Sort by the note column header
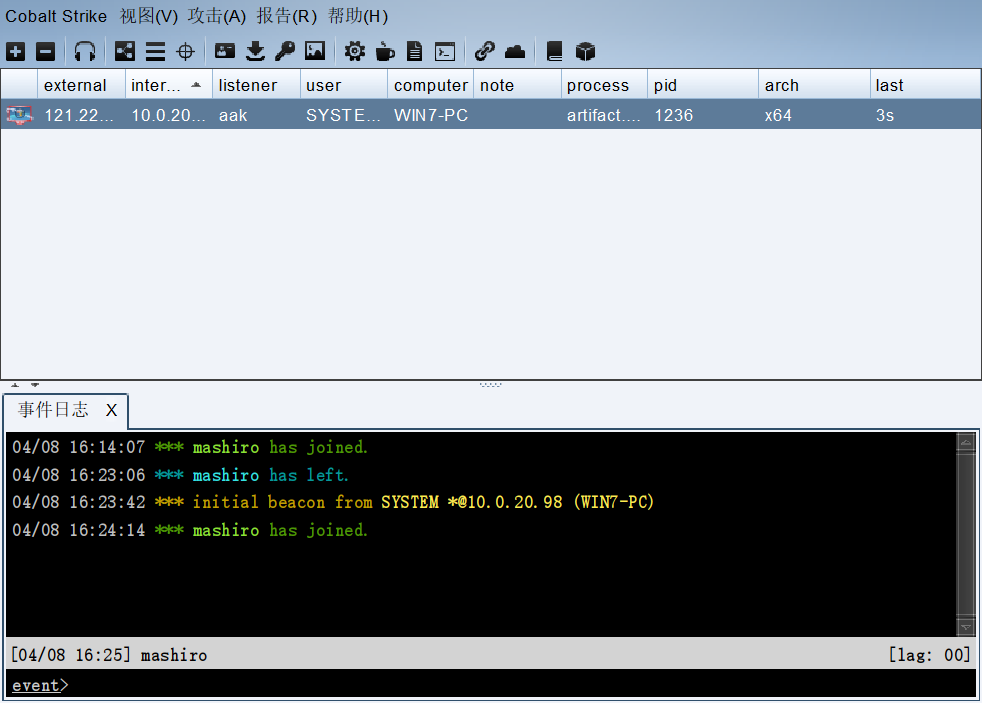This screenshot has width=982, height=703. point(517,85)
